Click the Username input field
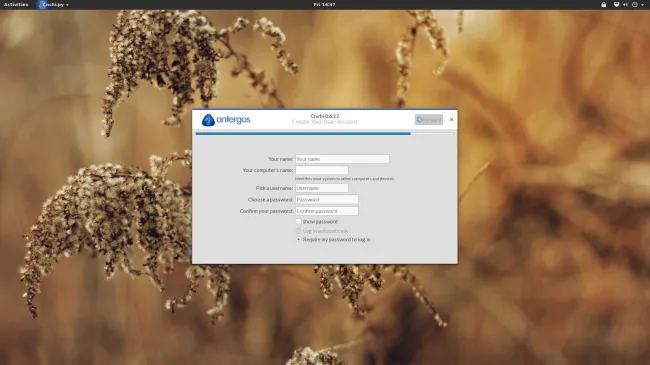The image size is (650, 365). [x=322, y=188]
